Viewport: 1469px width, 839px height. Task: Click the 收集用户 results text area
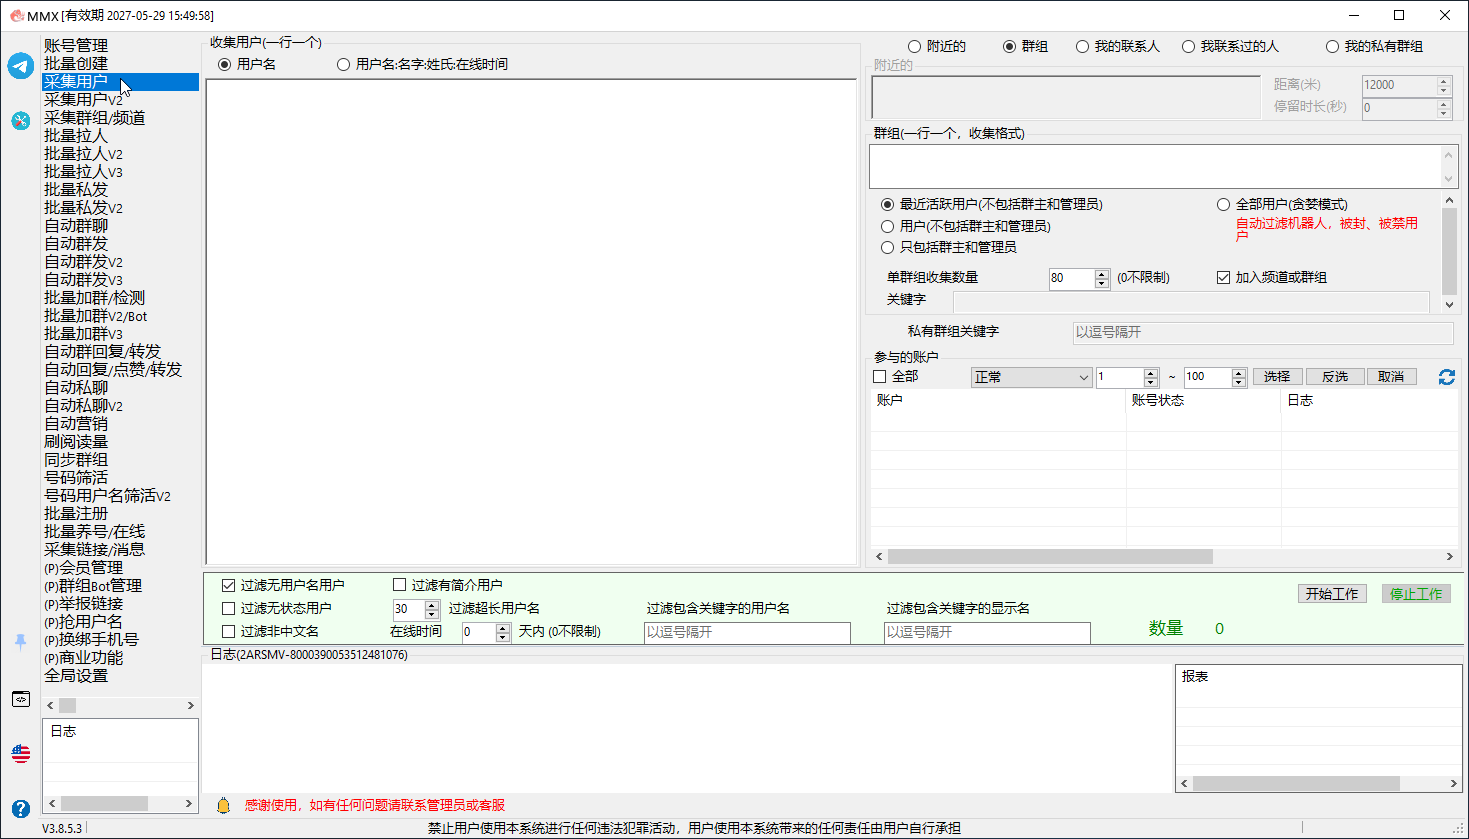tap(531, 321)
